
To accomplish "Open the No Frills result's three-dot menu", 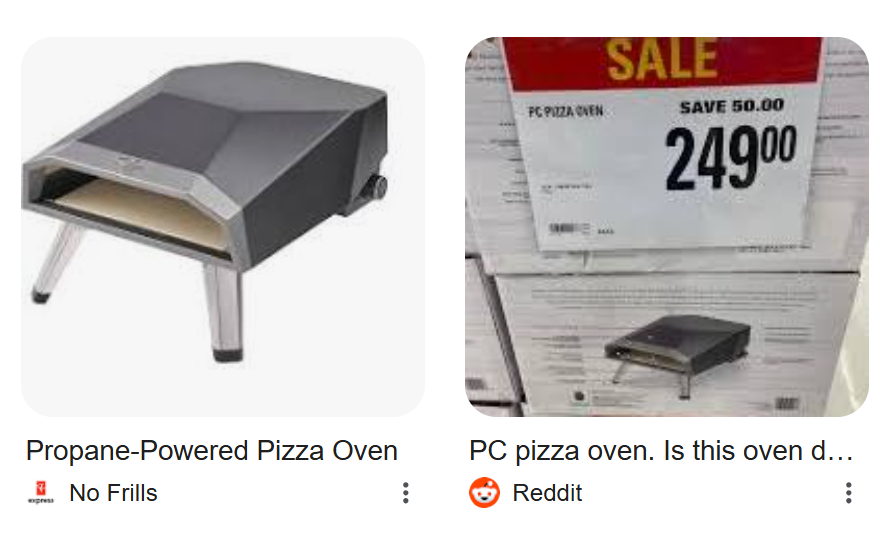I will pos(405,493).
